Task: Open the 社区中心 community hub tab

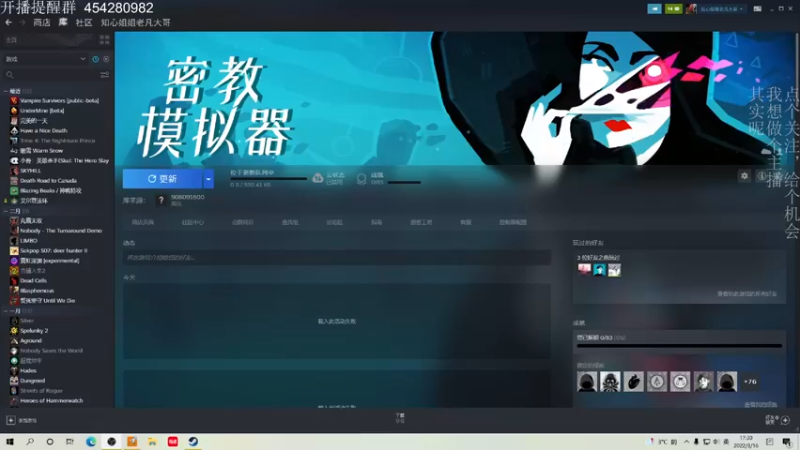Action: coord(193,222)
